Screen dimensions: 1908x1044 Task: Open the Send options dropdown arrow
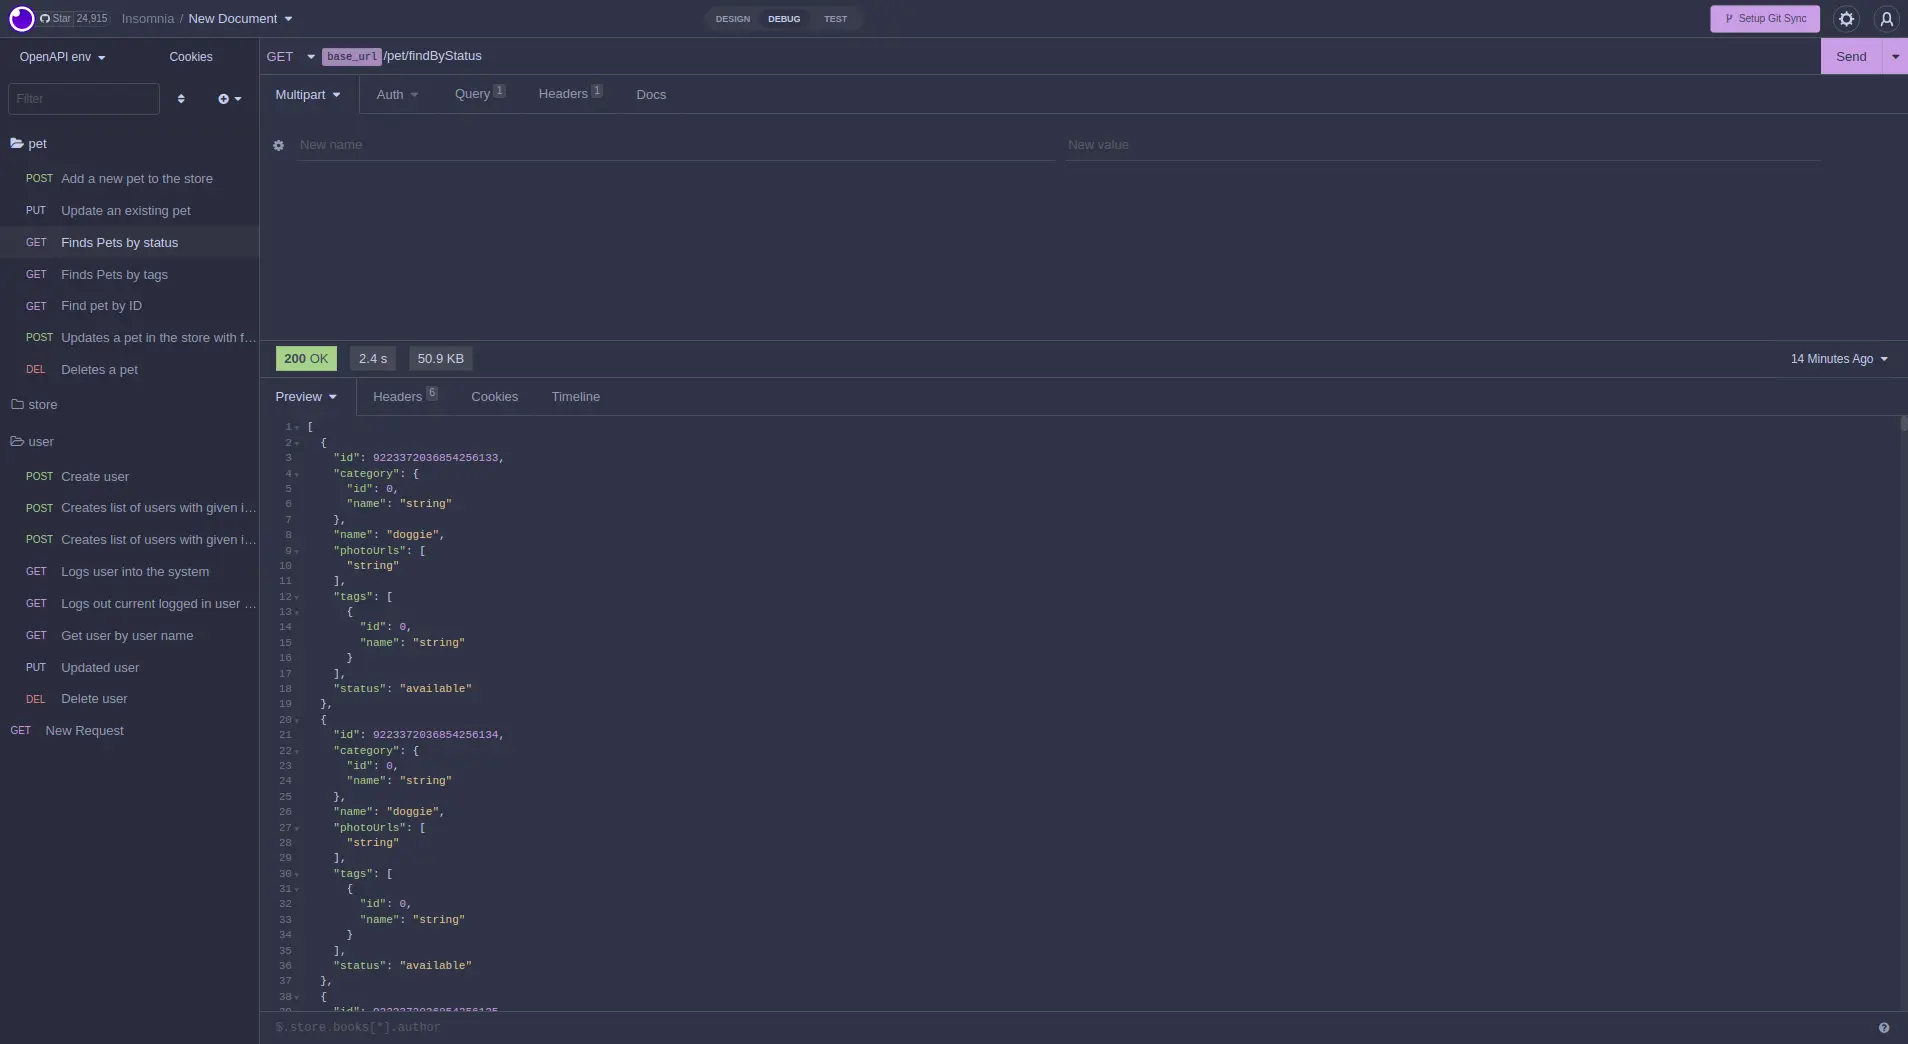click(1895, 57)
